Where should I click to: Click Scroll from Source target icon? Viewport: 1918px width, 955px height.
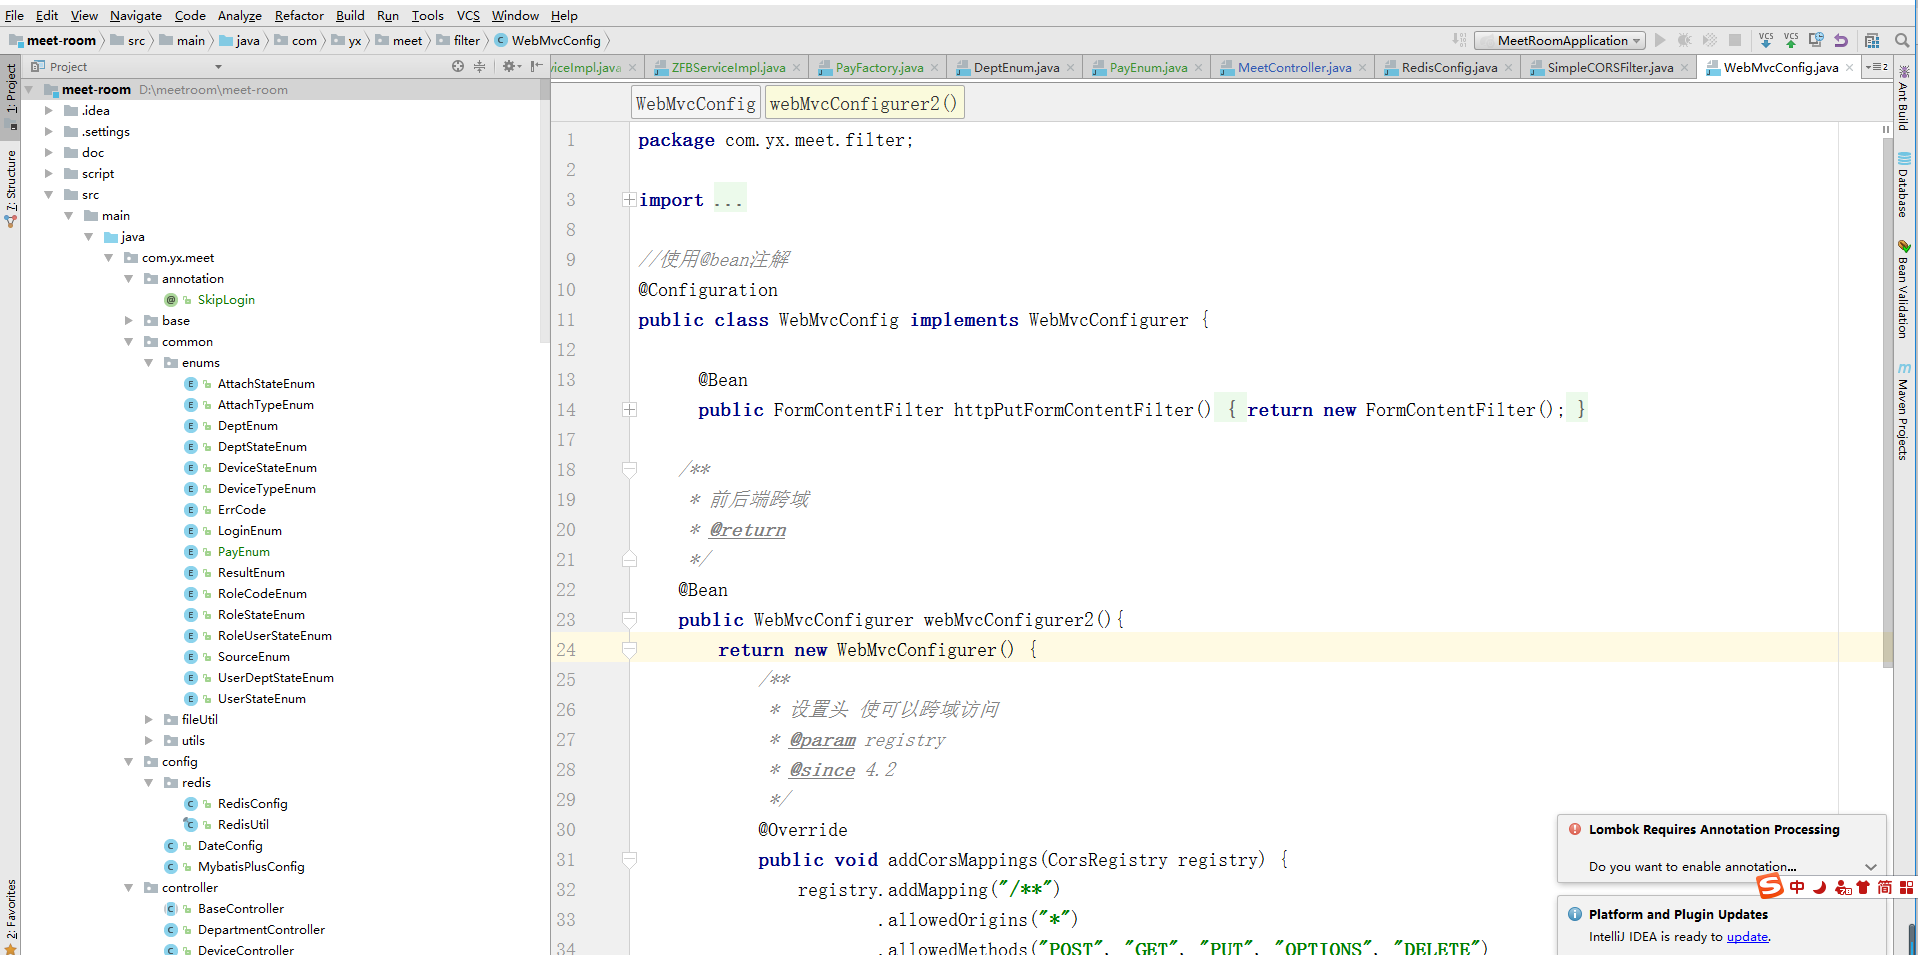(x=458, y=66)
